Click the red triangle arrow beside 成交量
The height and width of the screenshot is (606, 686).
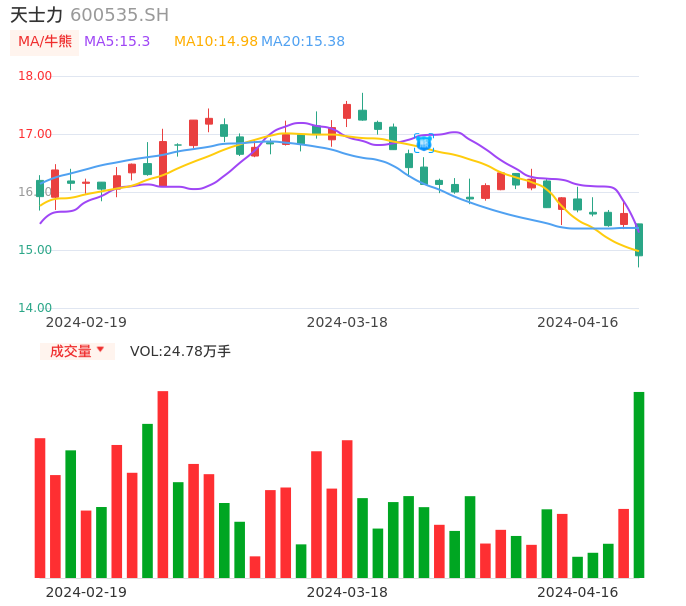click(x=100, y=350)
